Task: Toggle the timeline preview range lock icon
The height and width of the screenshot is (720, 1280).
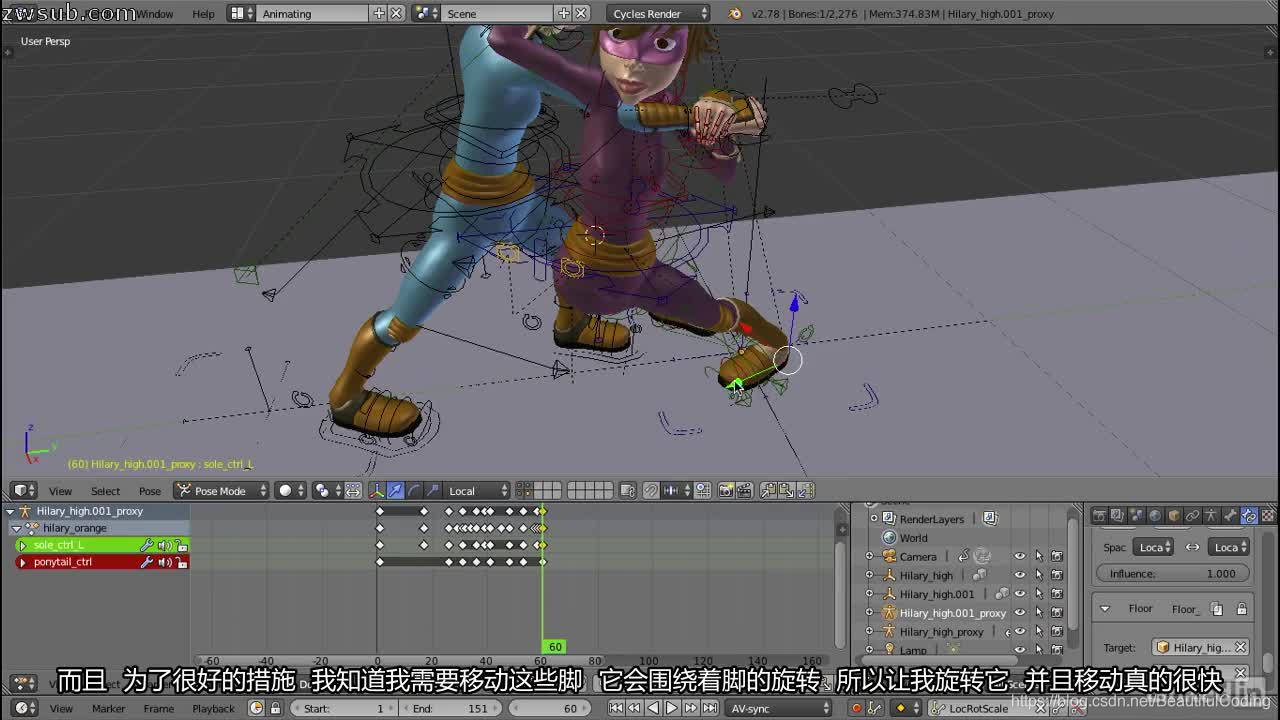Action: click(274, 708)
